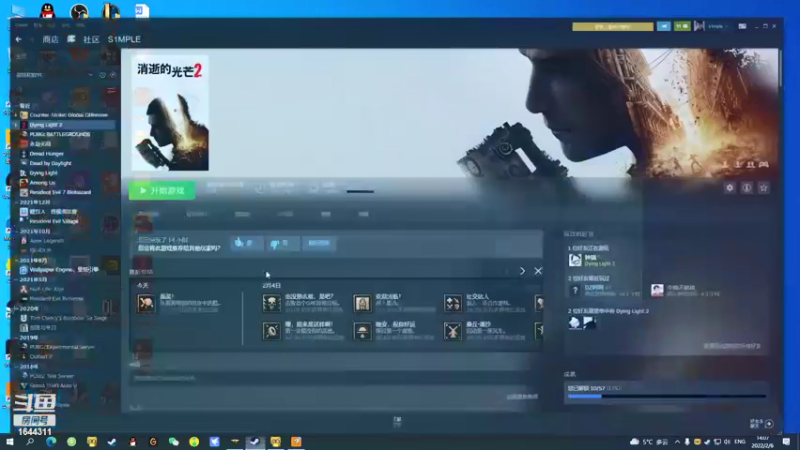Open Microsoft Edge from the taskbar
800x450 pixels.
[51, 442]
